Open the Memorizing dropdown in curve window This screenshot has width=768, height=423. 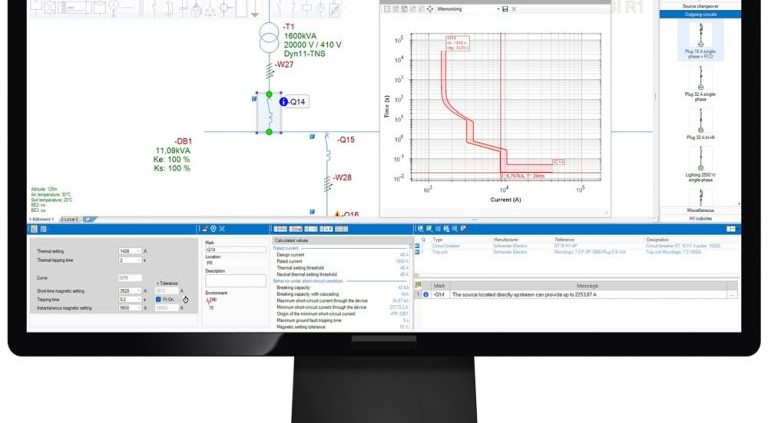[498, 9]
